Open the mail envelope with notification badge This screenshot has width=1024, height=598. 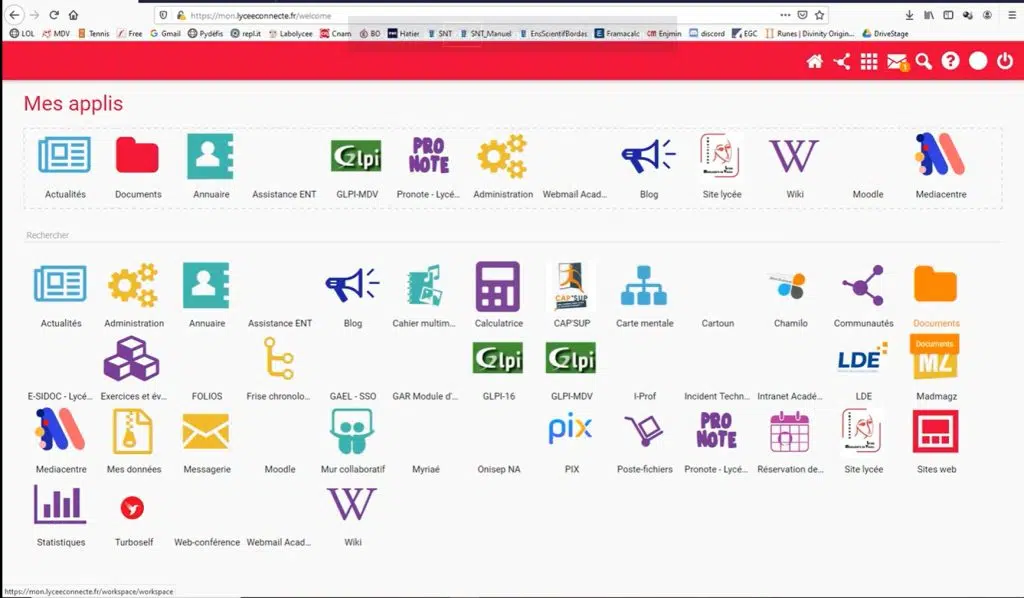897,62
